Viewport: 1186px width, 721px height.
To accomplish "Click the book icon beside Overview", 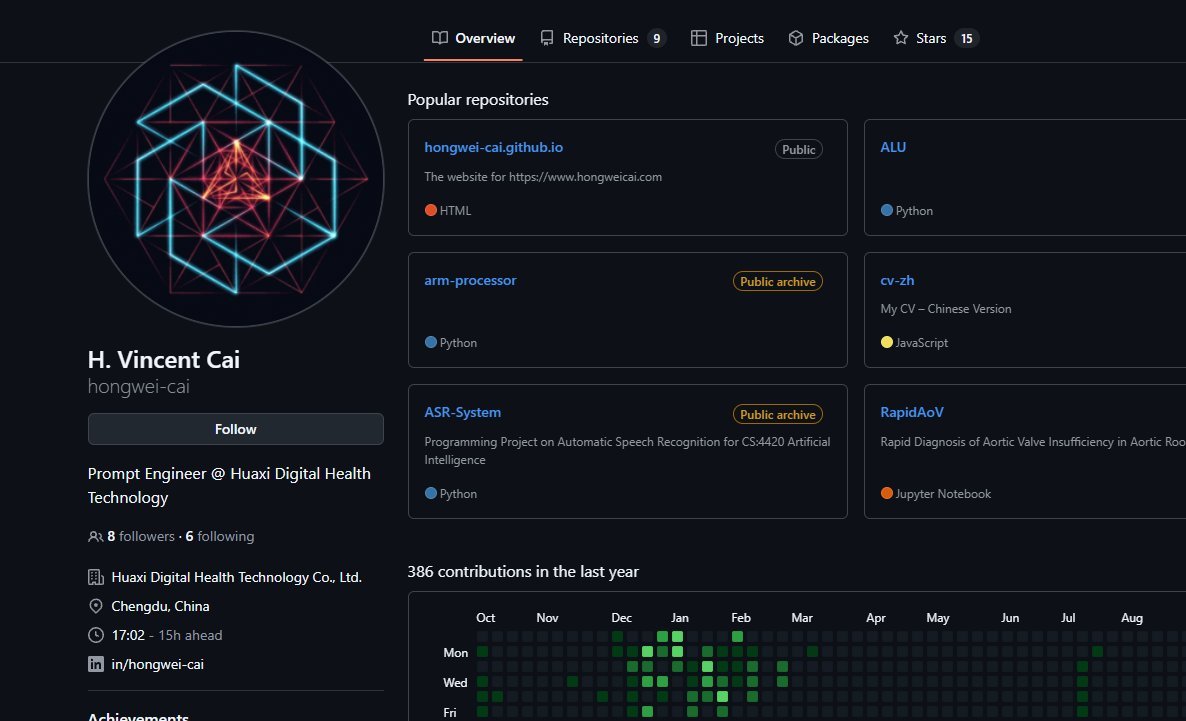I will tap(439, 38).
